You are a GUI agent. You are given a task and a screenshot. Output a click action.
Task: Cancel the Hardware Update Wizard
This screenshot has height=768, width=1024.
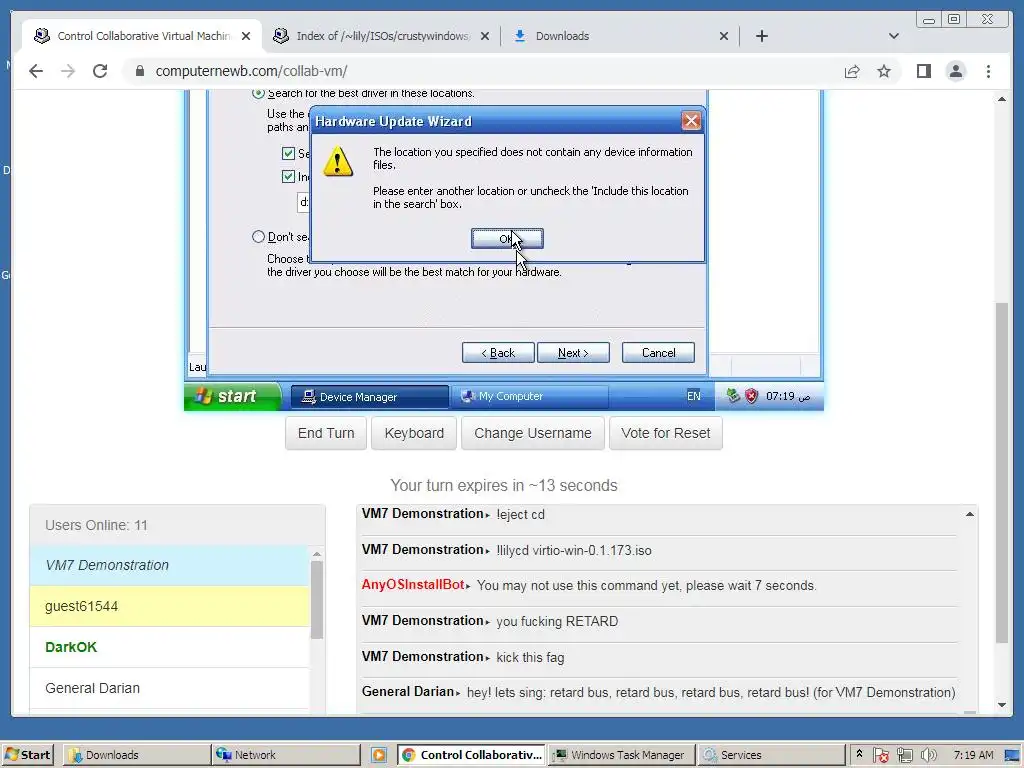pos(658,353)
